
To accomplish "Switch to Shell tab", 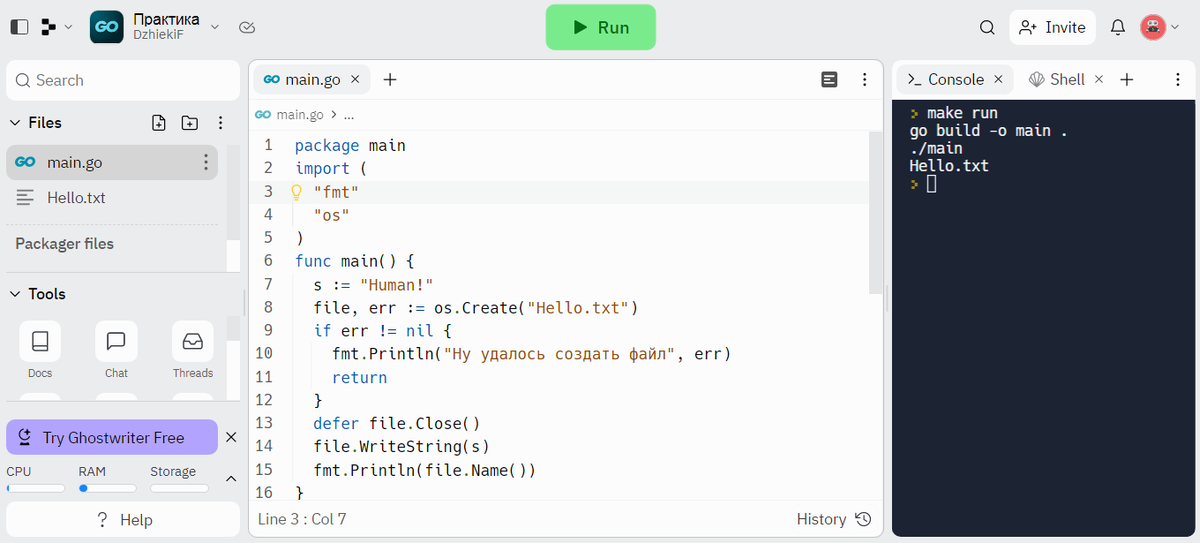I will 1056,80.
